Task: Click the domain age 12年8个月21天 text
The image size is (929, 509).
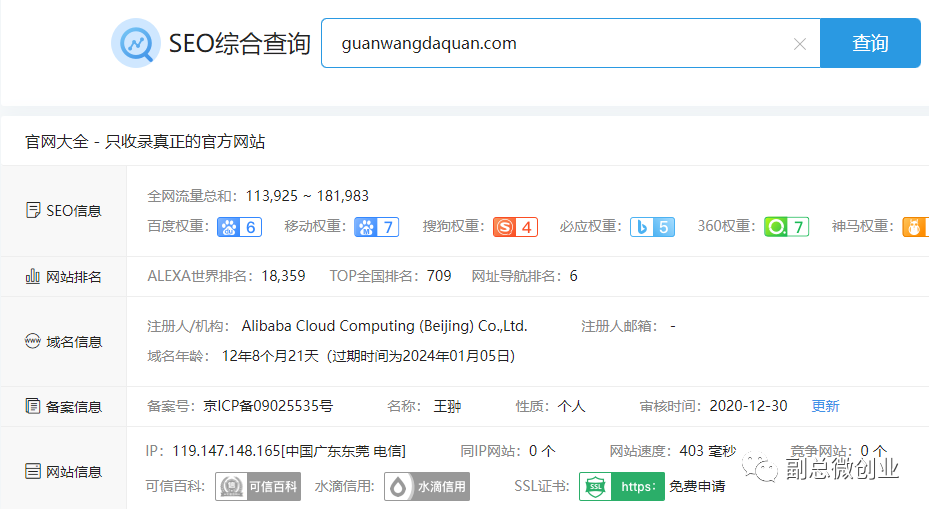Action: tap(270, 356)
